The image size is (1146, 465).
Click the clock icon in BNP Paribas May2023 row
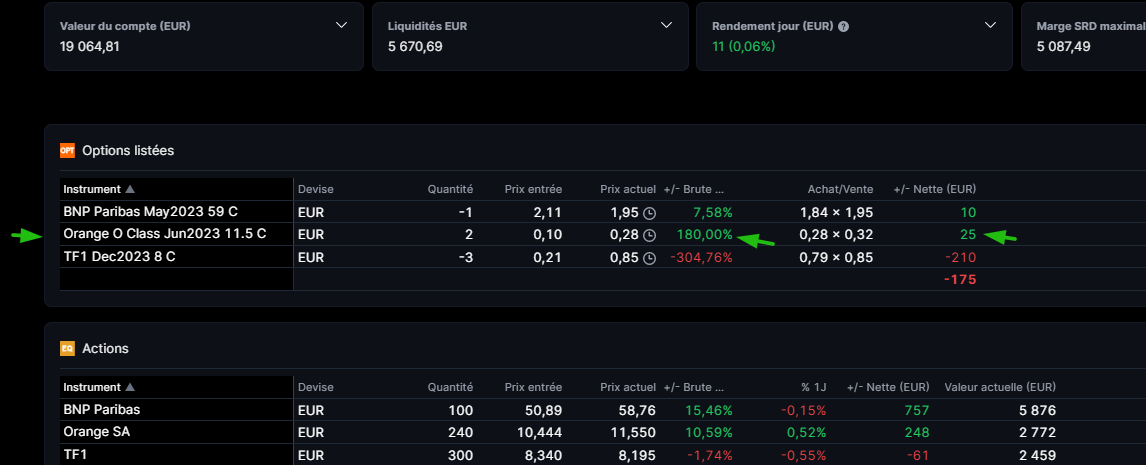pyautogui.click(x=649, y=213)
